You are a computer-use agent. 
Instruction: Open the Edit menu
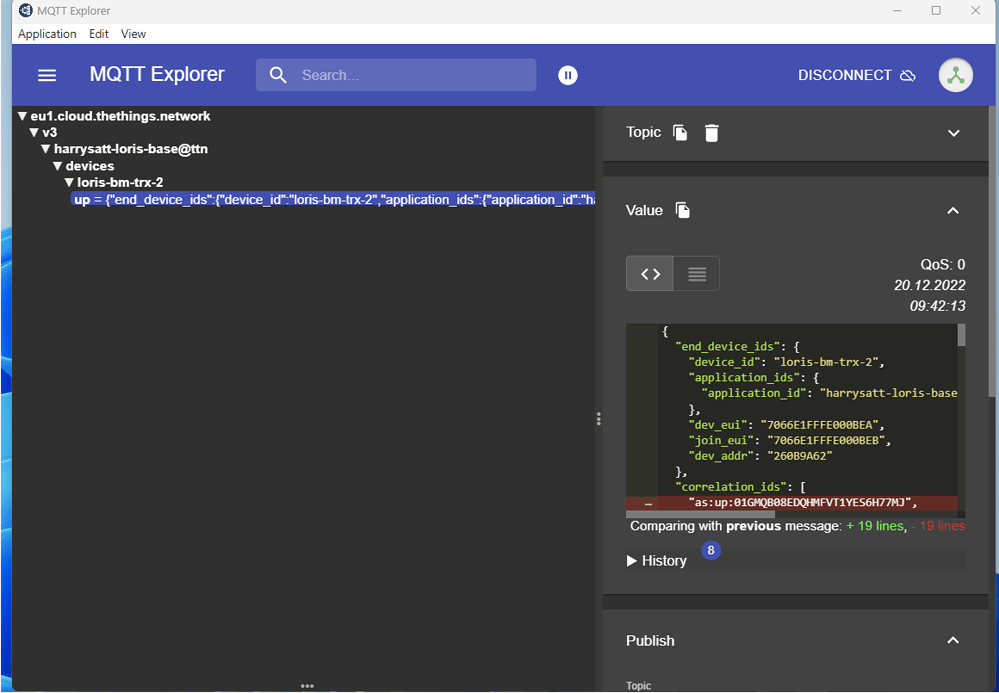(x=99, y=34)
